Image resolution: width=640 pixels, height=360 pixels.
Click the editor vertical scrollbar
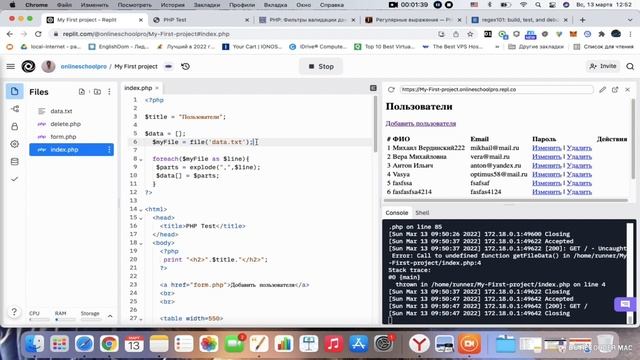click(375, 124)
